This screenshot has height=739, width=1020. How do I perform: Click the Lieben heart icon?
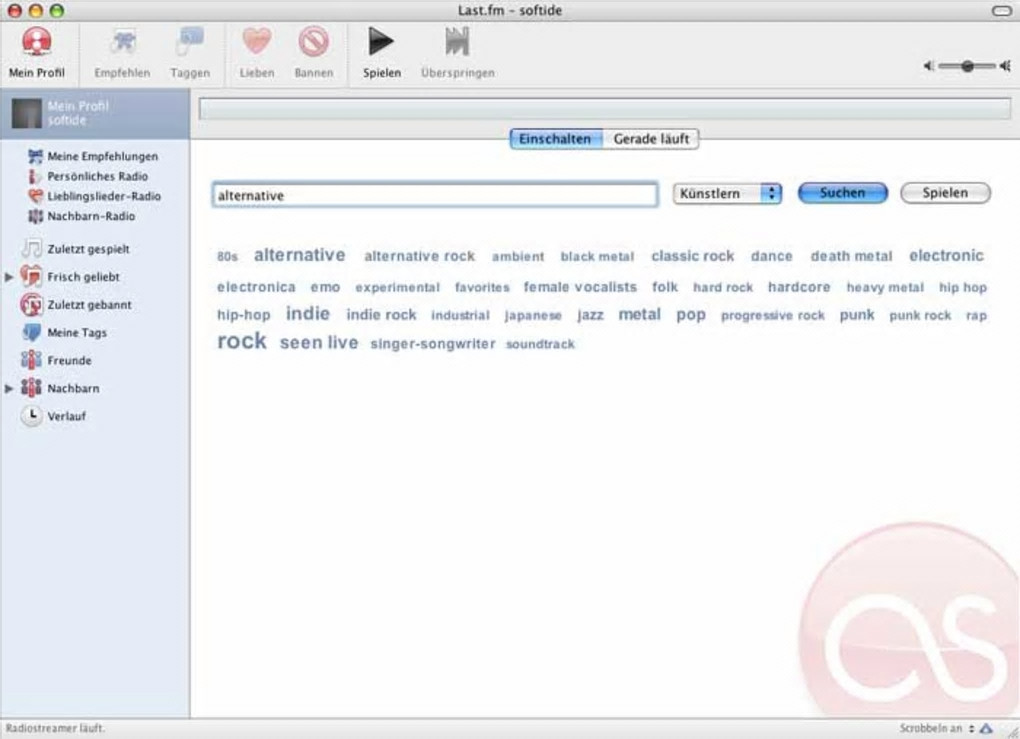coord(256,42)
